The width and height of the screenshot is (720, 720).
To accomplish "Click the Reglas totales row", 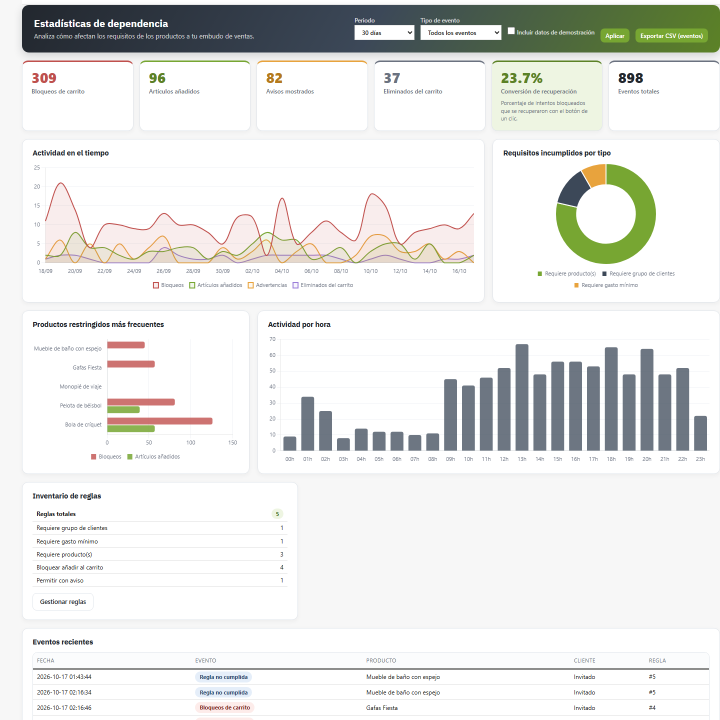I will point(160,514).
